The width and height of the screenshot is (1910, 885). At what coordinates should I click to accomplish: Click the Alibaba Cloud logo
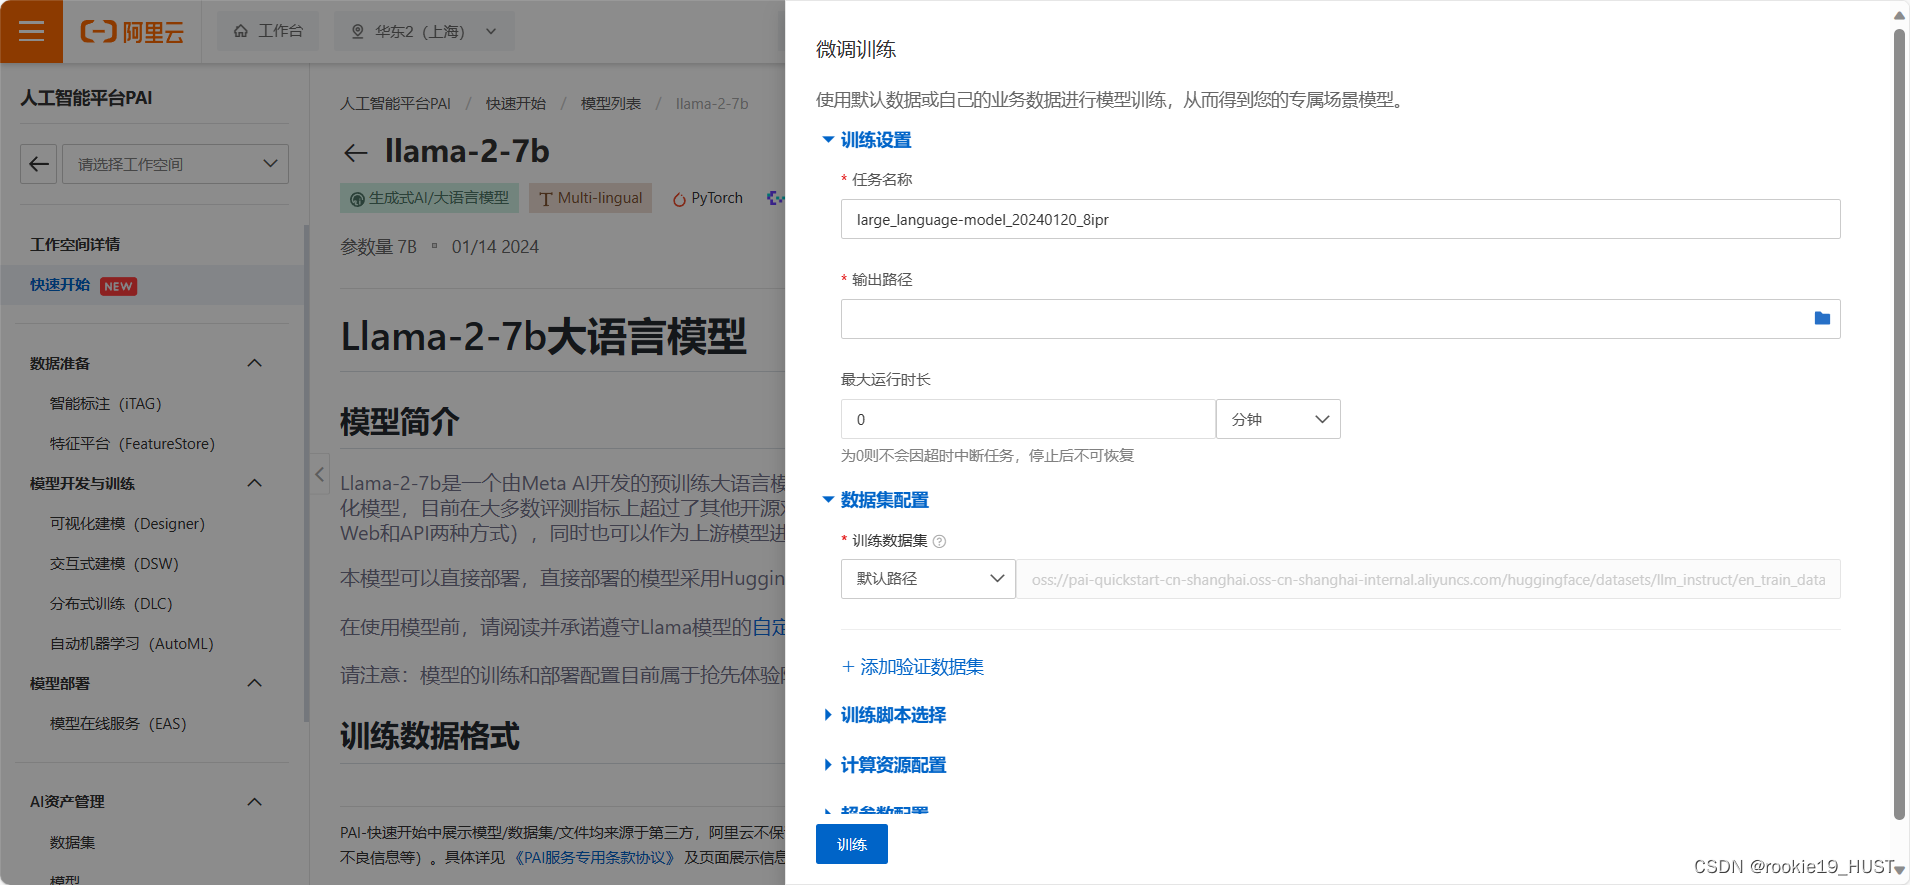coord(132,32)
